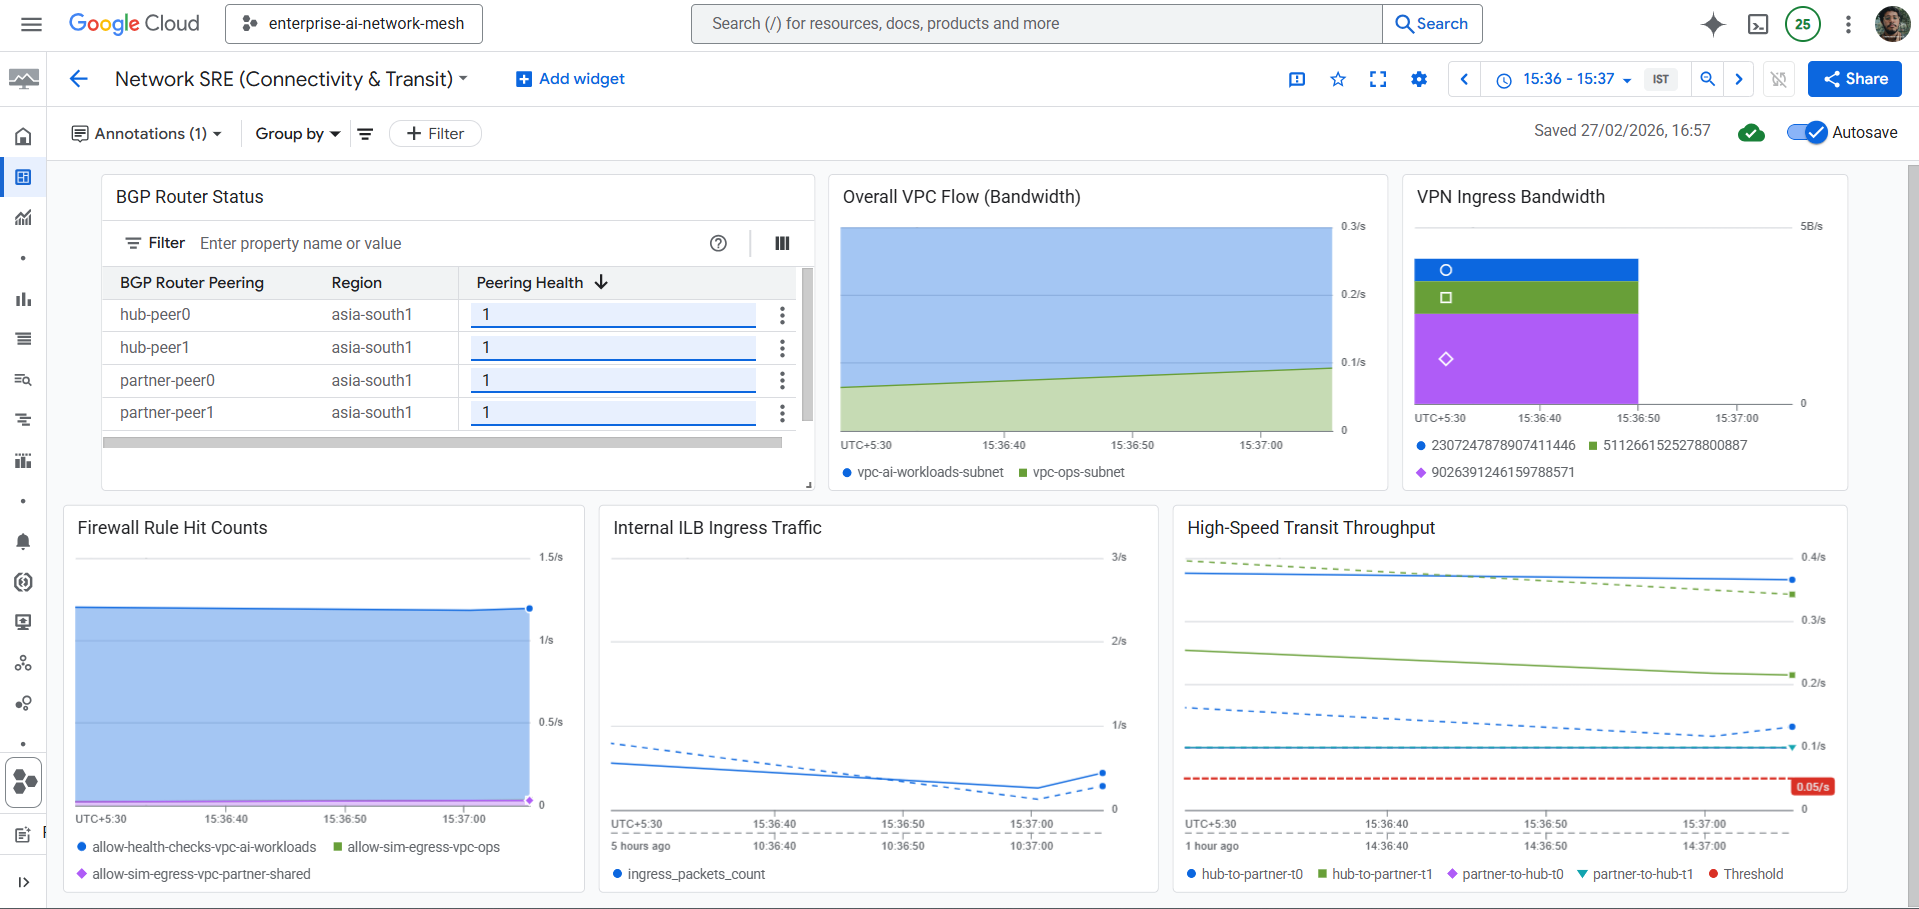Image resolution: width=1919 pixels, height=909 pixels.
Task: Go back with the left arrow
Action: tap(79, 79)
